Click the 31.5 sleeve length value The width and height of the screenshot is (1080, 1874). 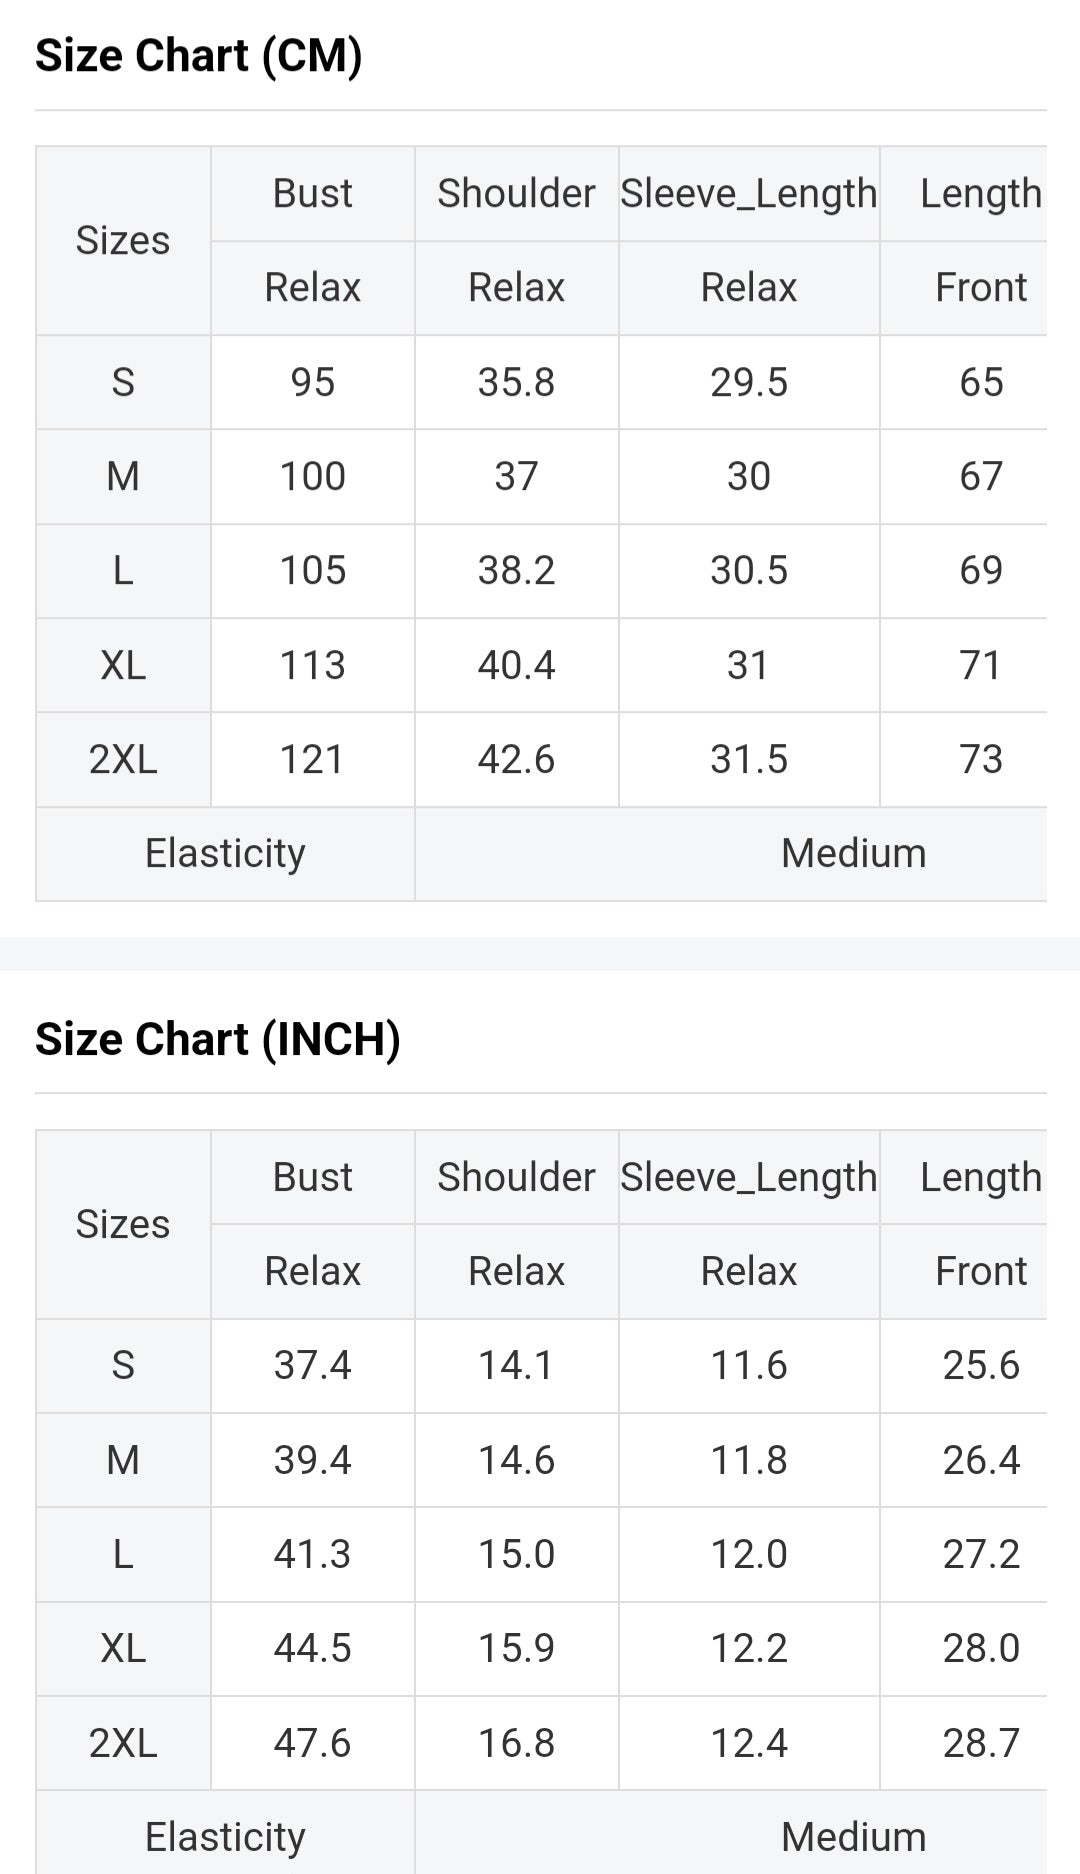pyautogui.click(x=749, y=759)
